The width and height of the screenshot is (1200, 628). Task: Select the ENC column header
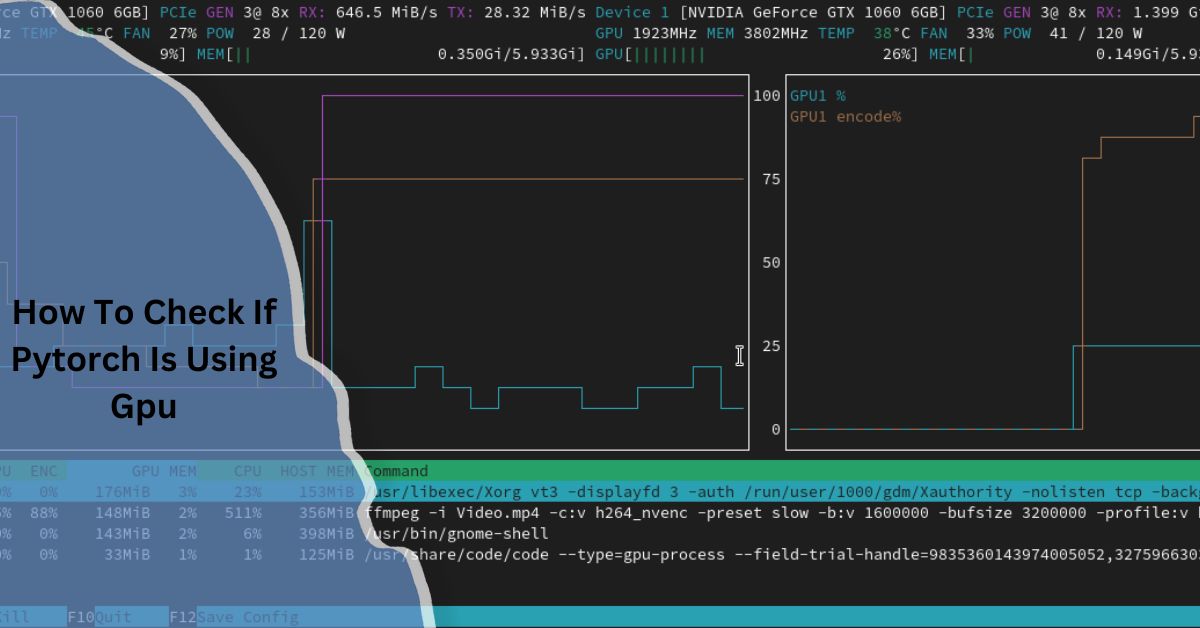pos(43,471)
